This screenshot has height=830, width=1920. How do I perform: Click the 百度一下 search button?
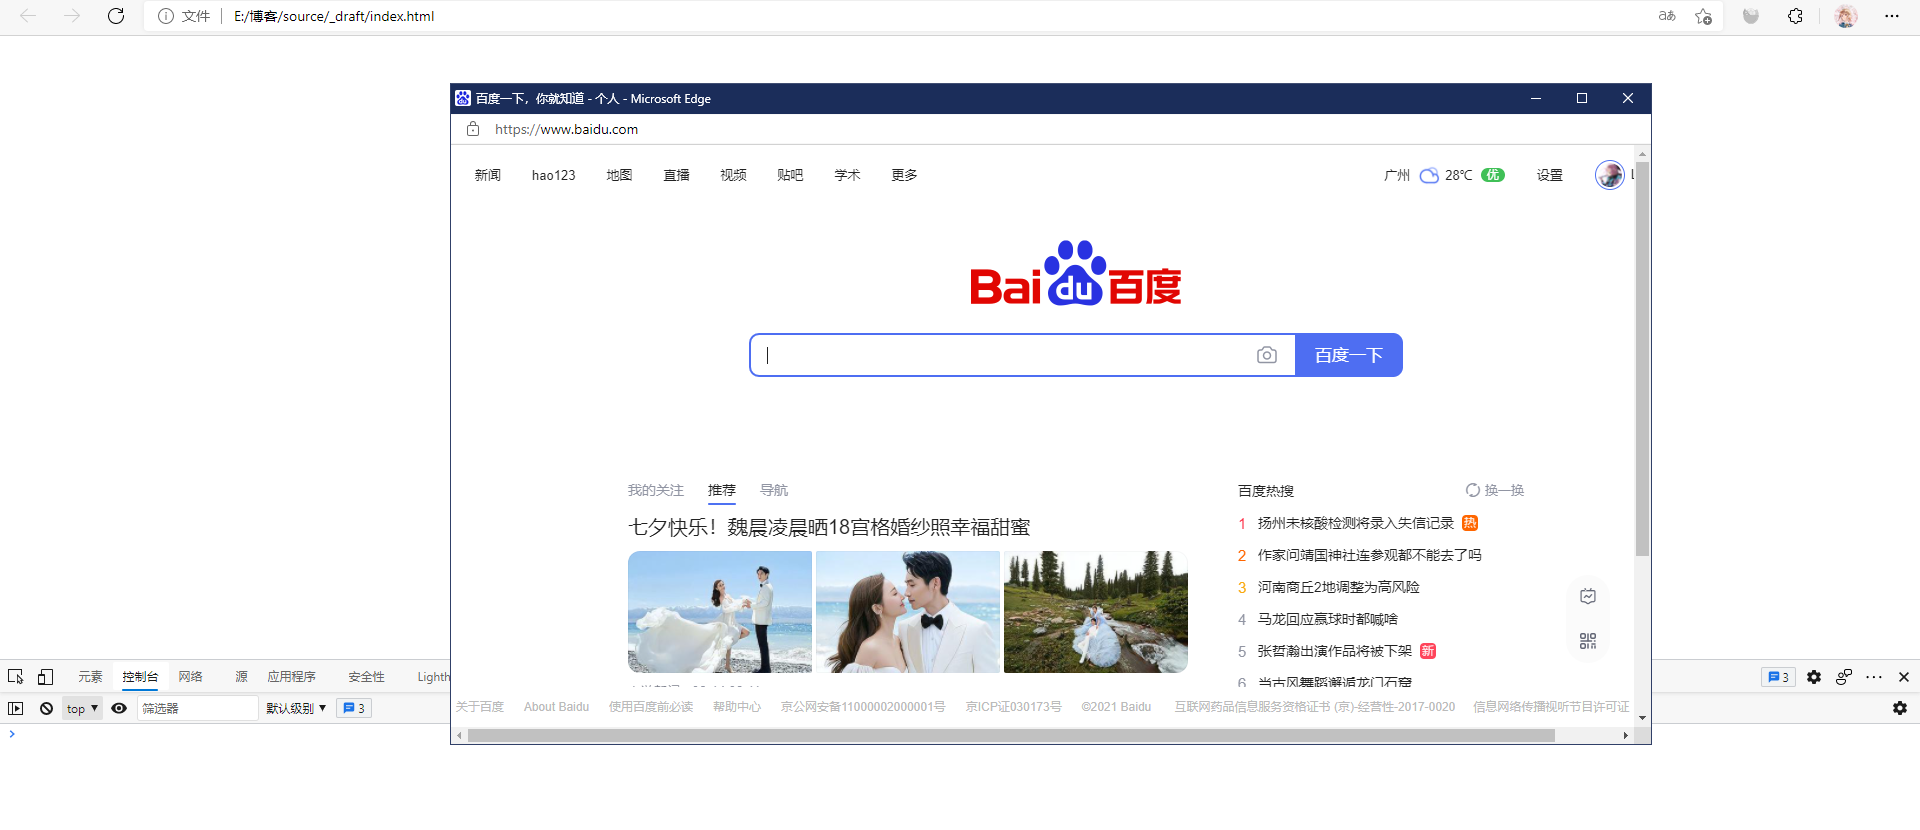click(1349, 355)
